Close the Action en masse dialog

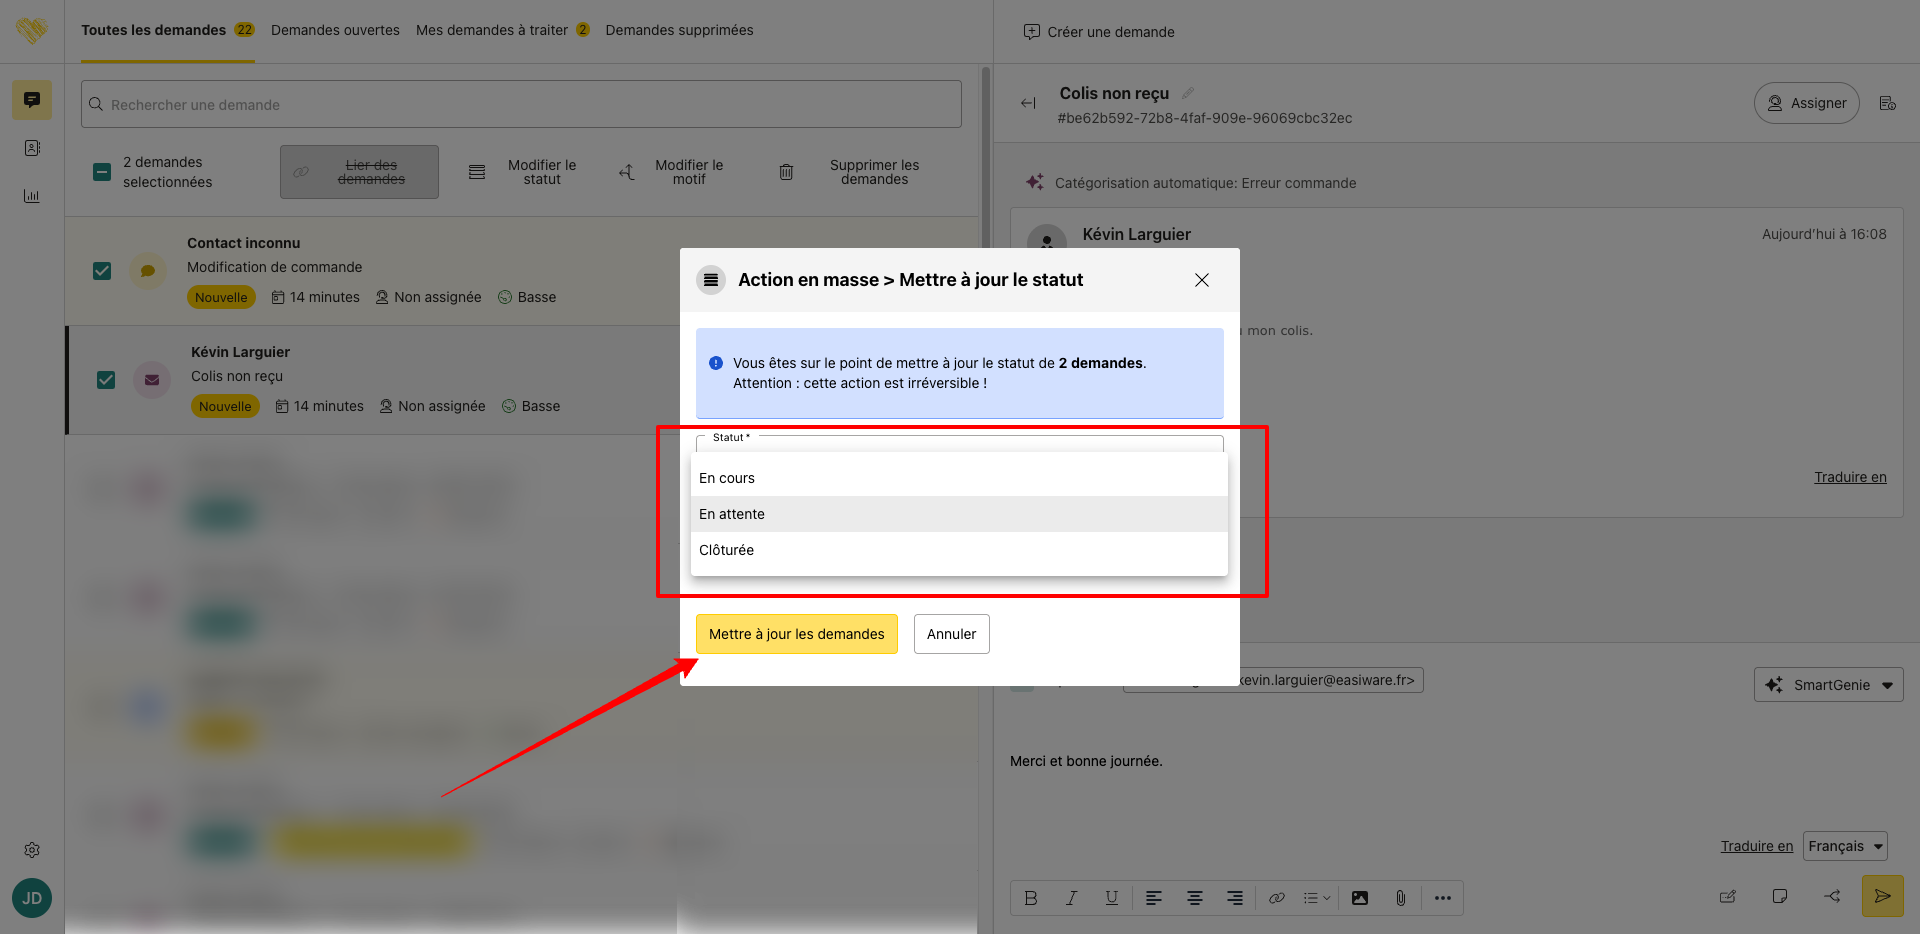pos(1202,280)
